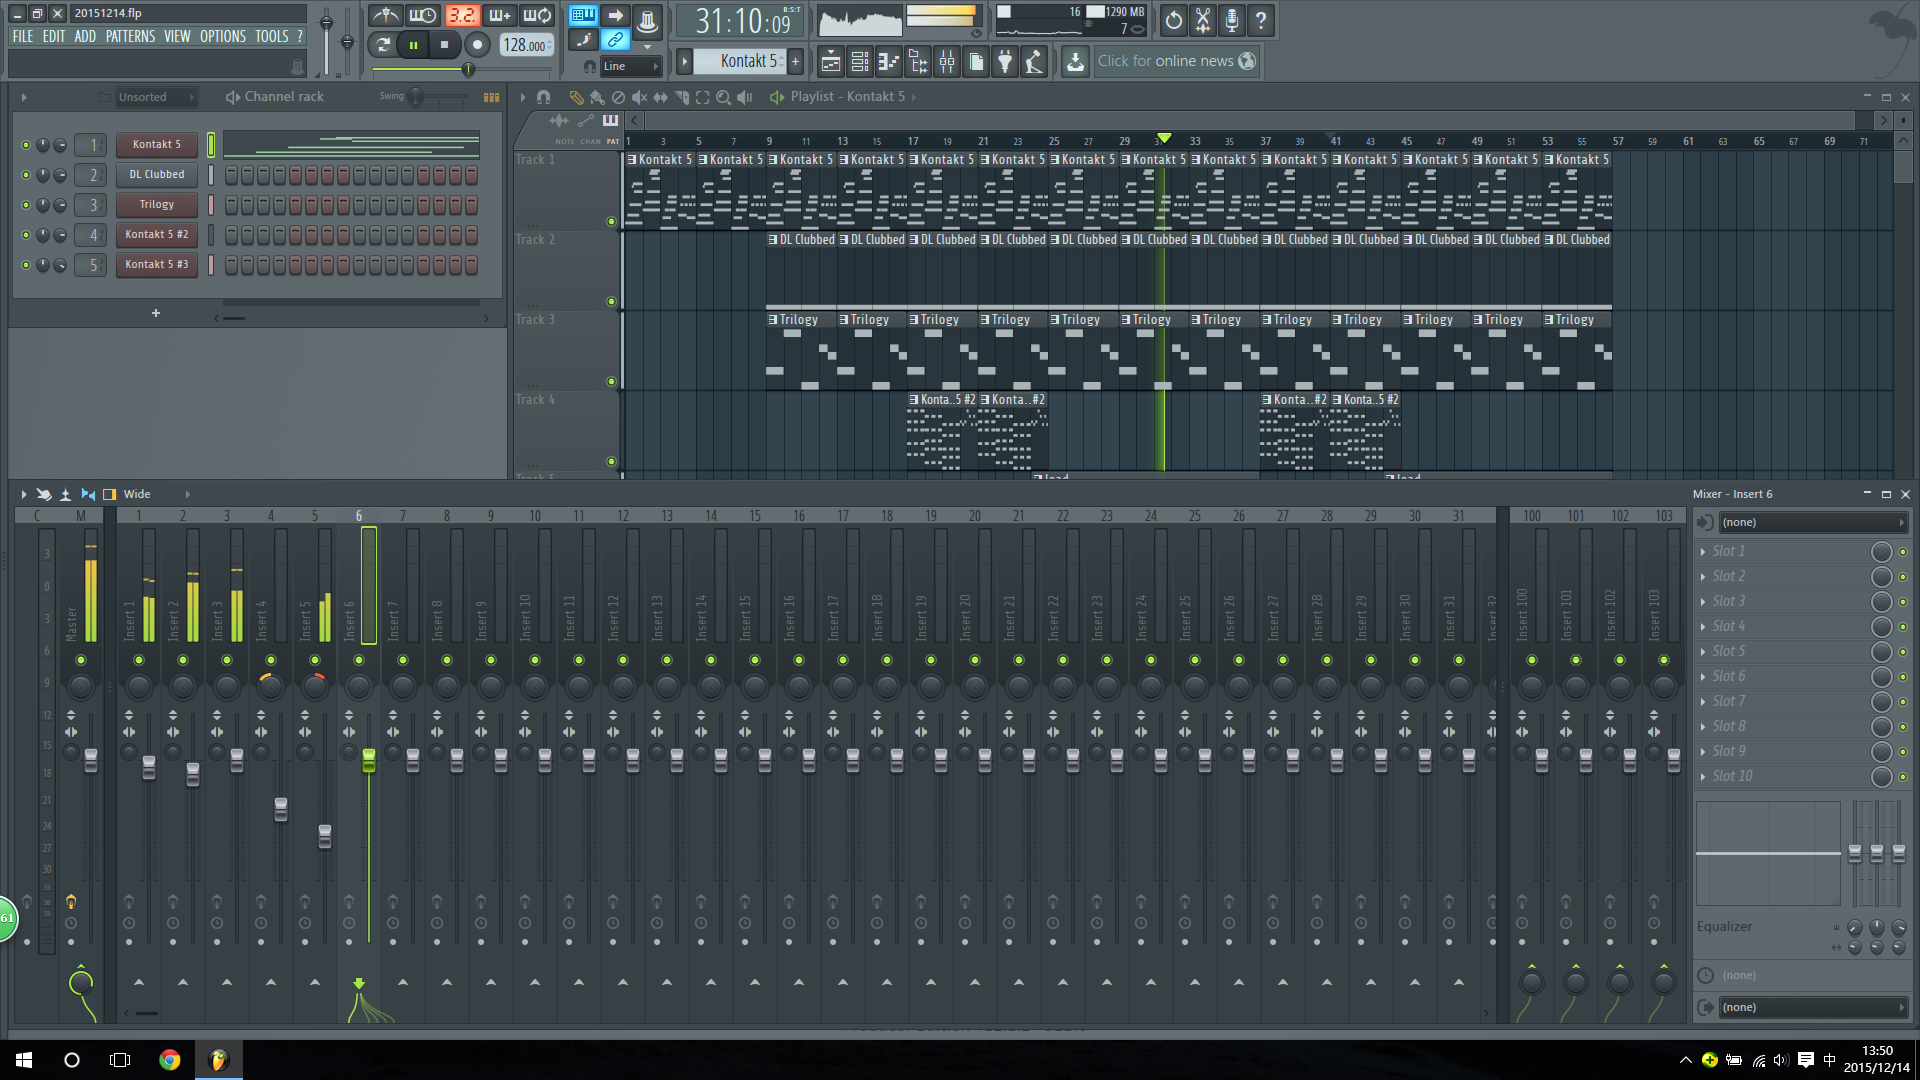Mute the DL Clubbed channel LED
Image resolution: width=1920 pixels, height=1080 pixels.
coord(26,175)
